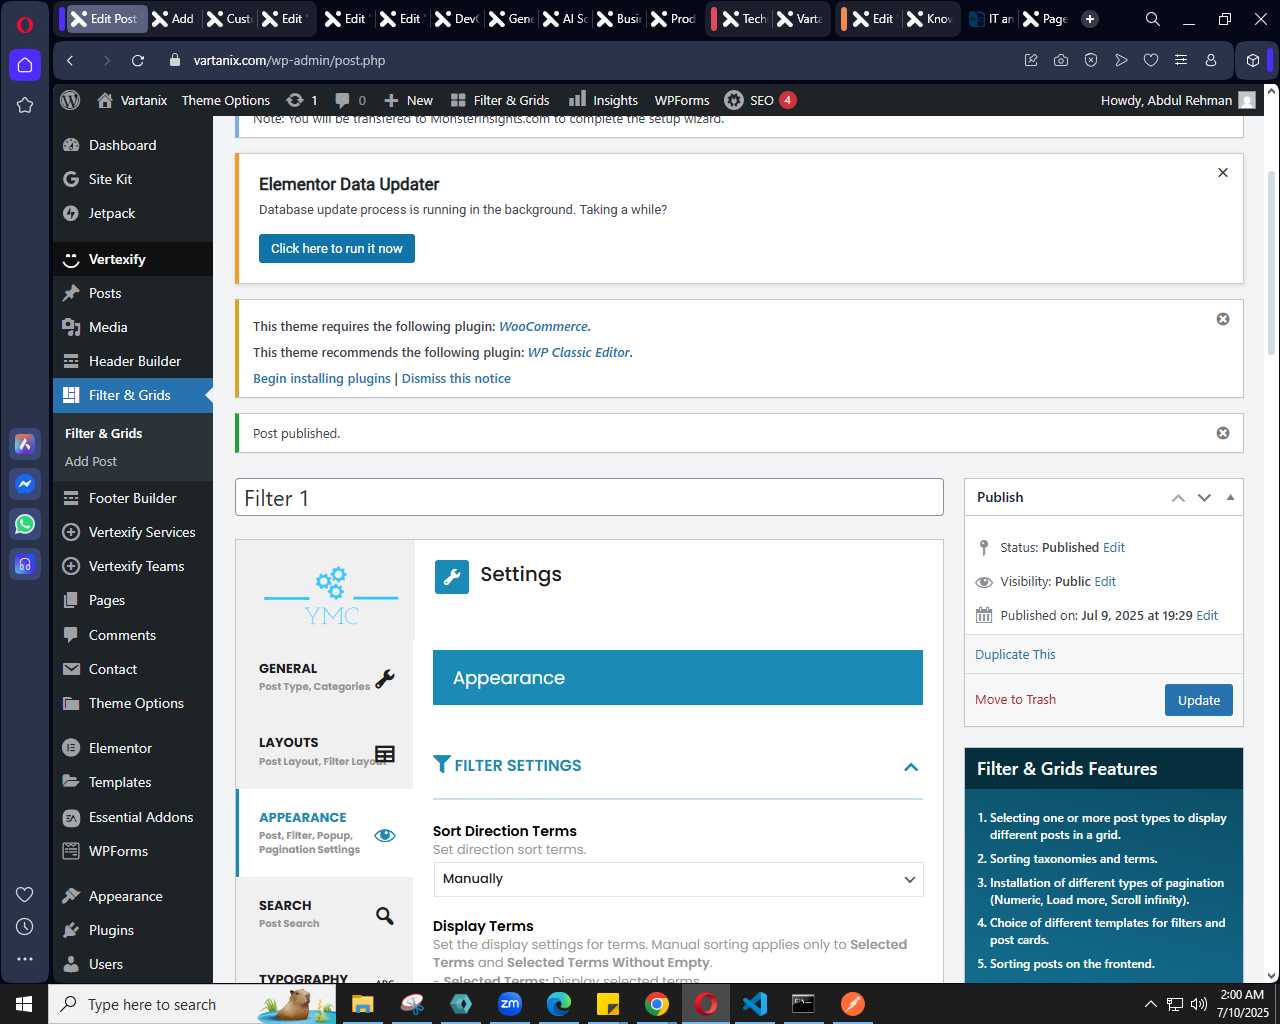The image size is (1280, 1024).
Task: Move Publish box down arrow
Action: pos(1204,498)
